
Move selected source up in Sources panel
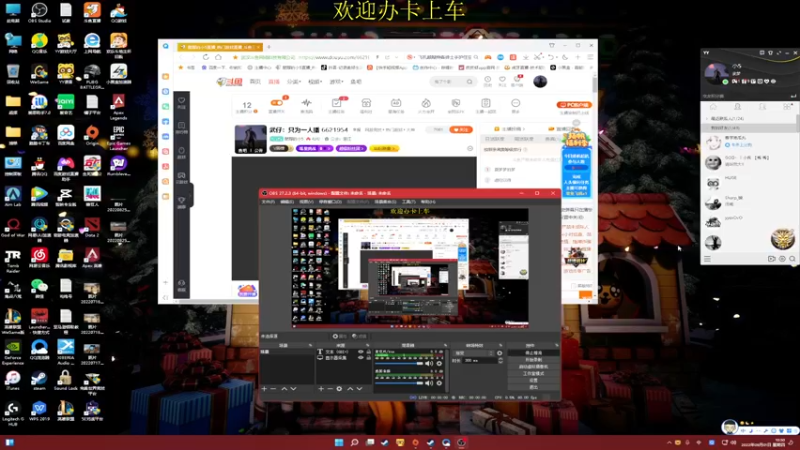click(x=351, y=389)
